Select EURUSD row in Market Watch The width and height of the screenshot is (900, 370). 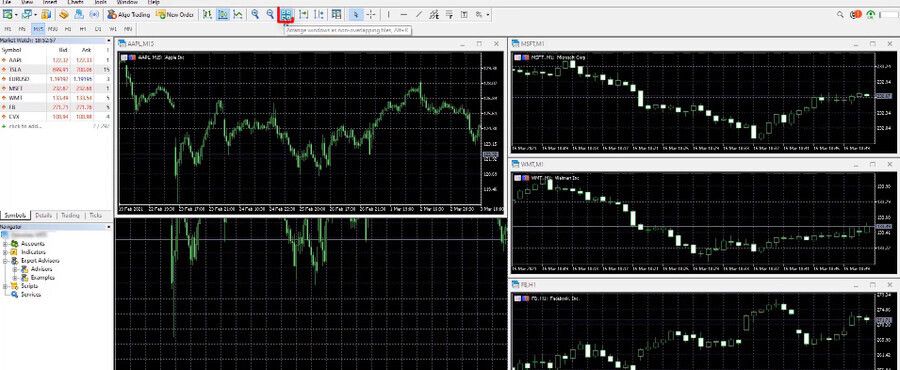pyautogui.click(x=56, y=79)
